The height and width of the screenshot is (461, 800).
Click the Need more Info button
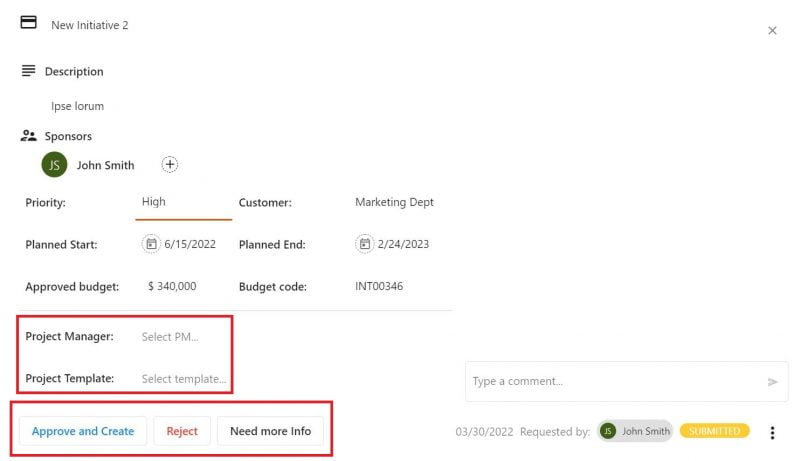pos(270,431)
